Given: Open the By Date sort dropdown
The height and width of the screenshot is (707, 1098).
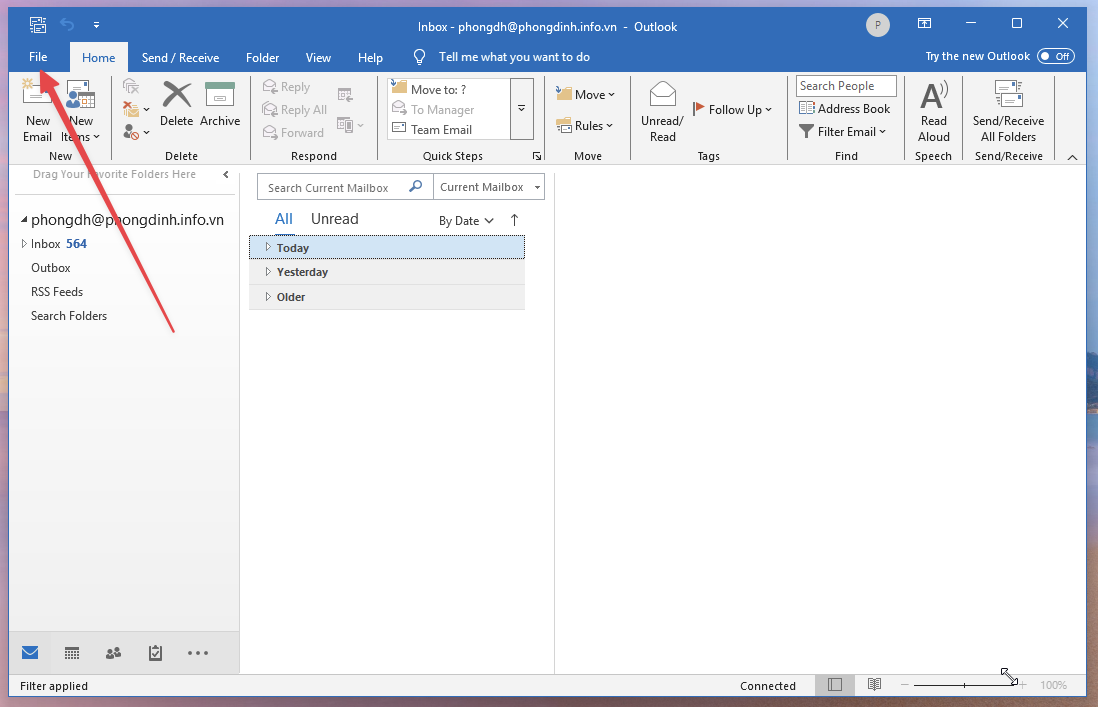Looking at the screenshot, I should click(466, 220).
